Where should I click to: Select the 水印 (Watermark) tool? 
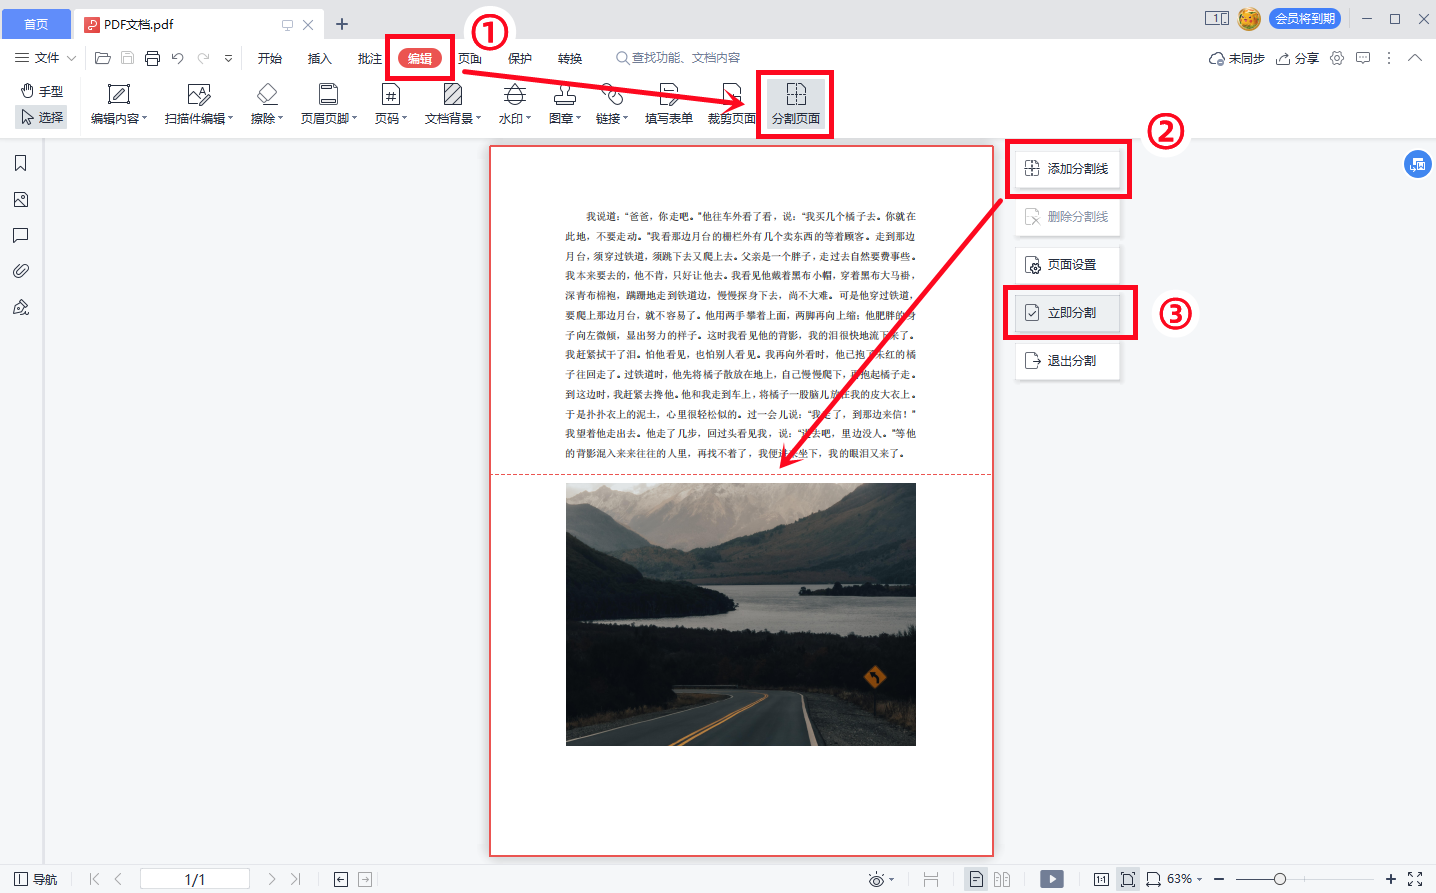[x=513, y=104]
